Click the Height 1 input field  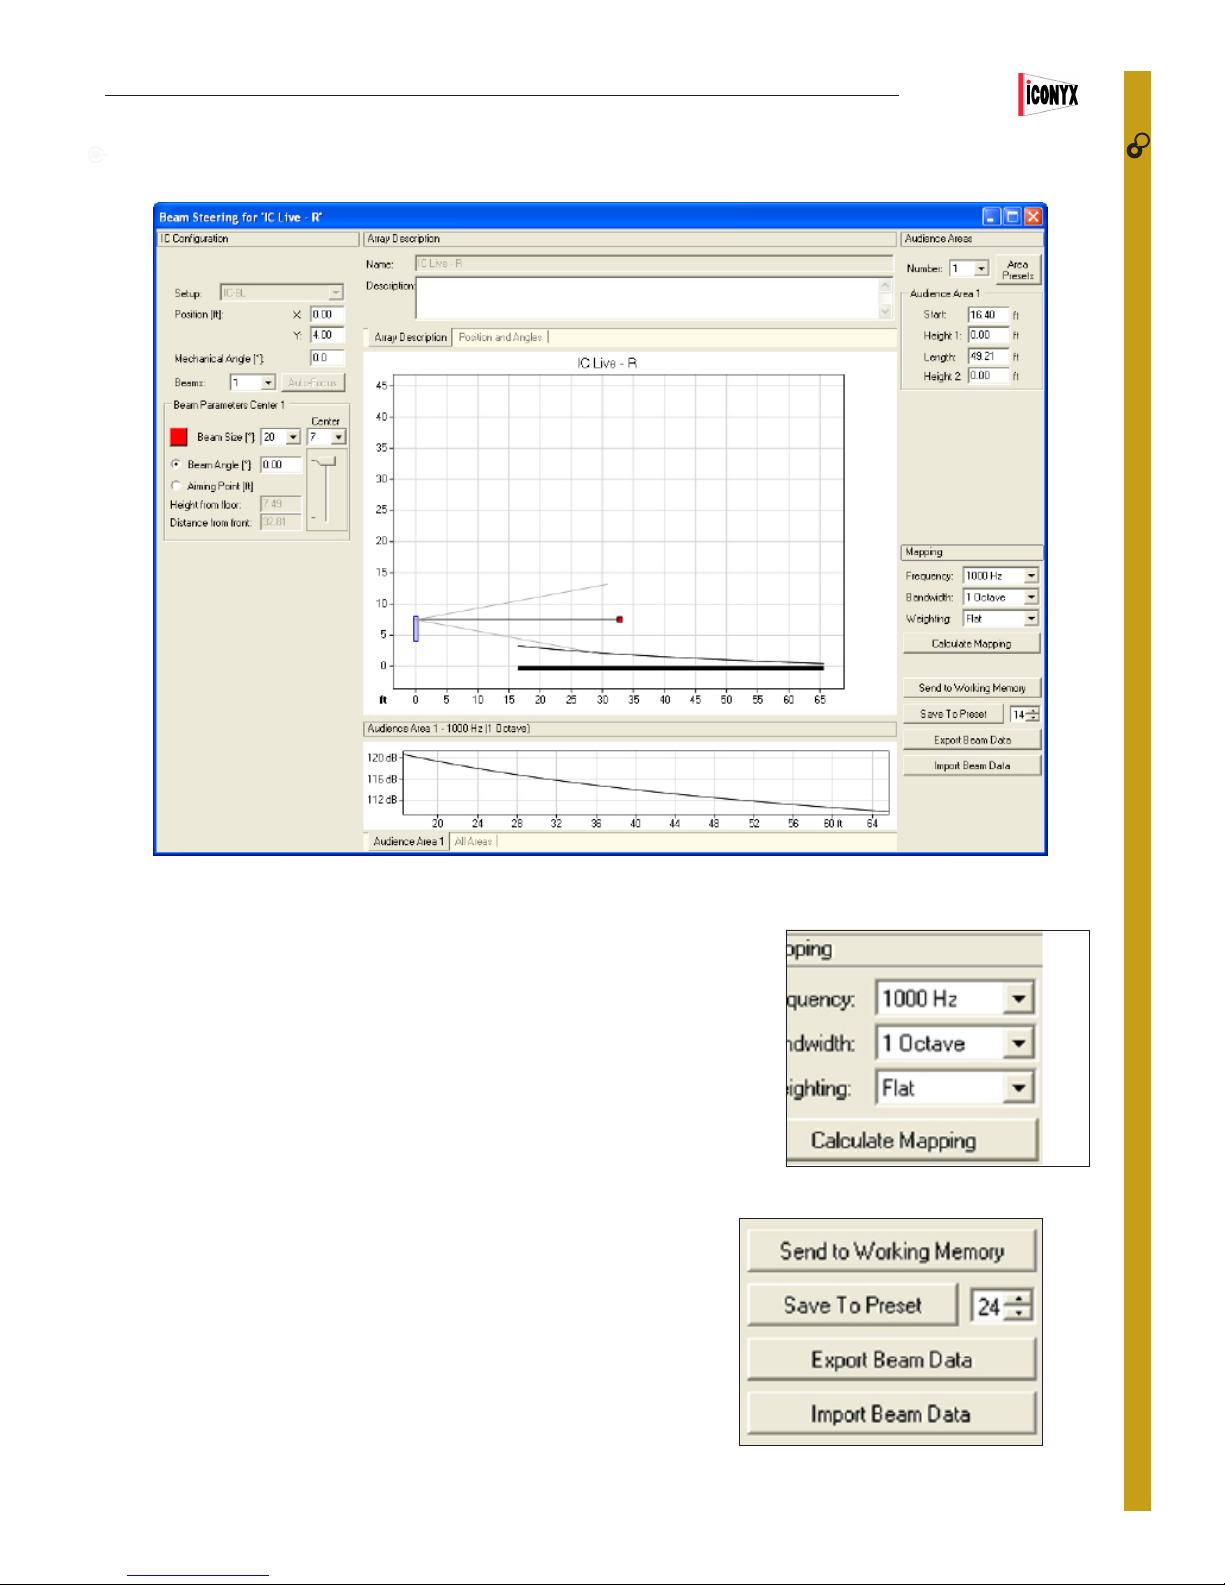coord(989,335)
